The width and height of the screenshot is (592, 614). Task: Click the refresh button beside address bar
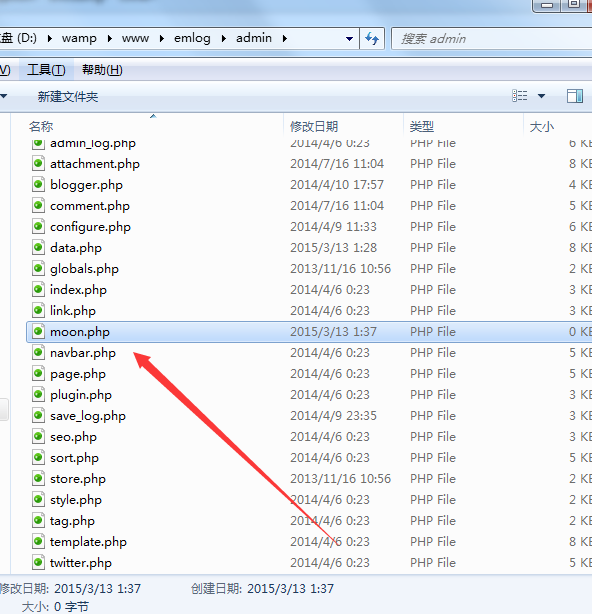click(372, 38)
